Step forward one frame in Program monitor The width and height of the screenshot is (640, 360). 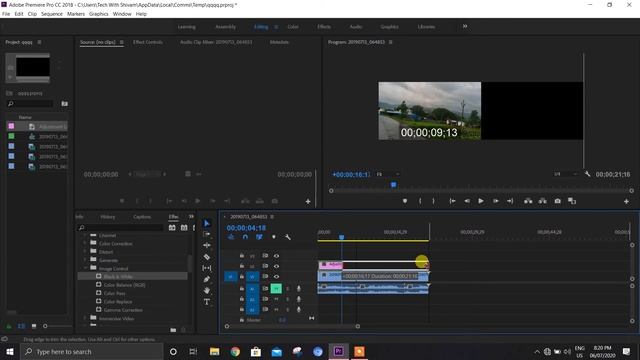[x=496, y=201]
